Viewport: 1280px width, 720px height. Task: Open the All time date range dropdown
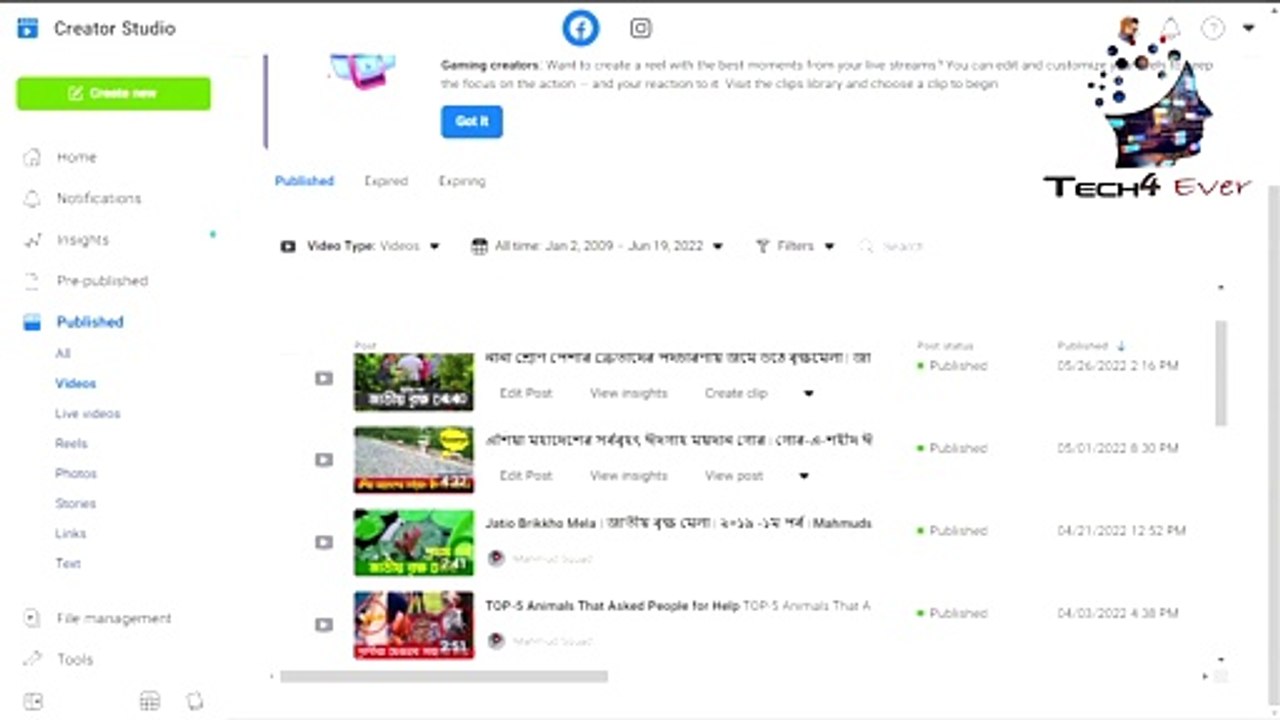tap(597, 246)
